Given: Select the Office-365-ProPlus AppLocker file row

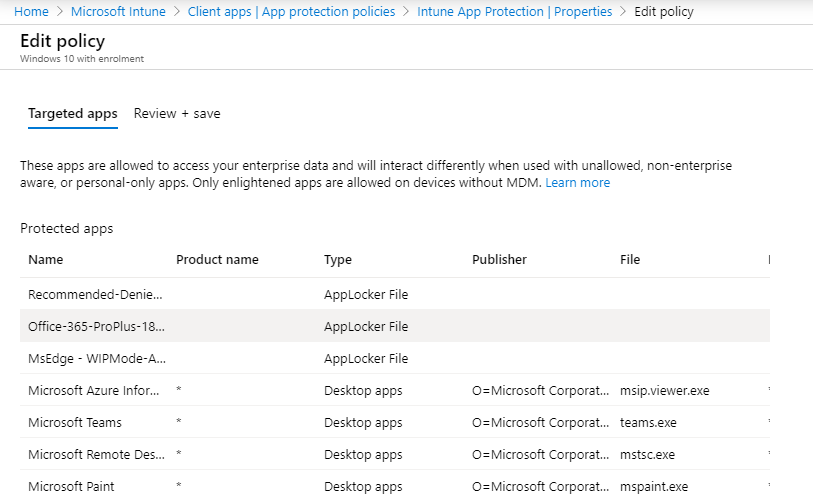Looking at the screenshot, I should point(96,327).
